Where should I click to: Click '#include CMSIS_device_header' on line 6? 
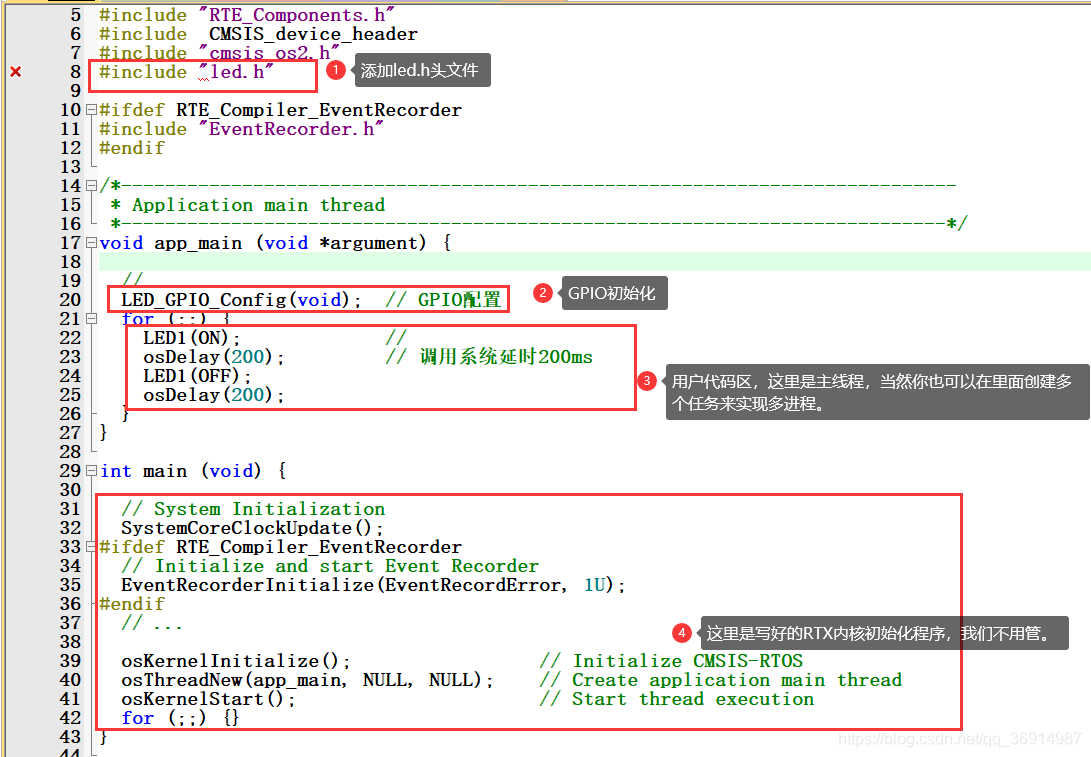tap(258, 34)
